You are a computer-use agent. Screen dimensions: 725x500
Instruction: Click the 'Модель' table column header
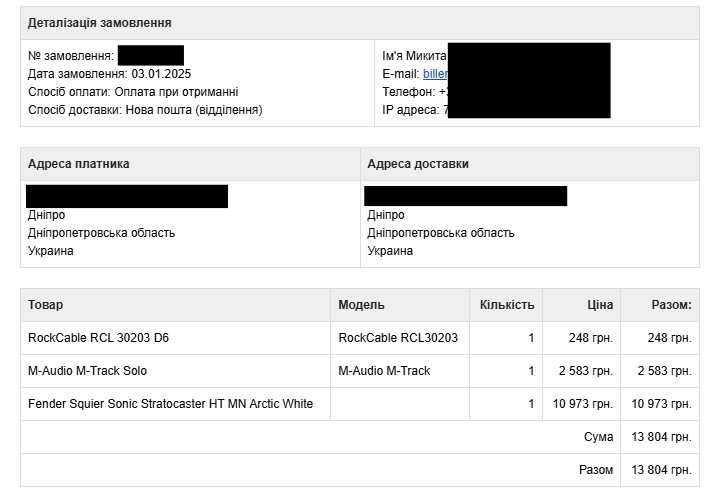pyautogui.click(x=361, y=305)
